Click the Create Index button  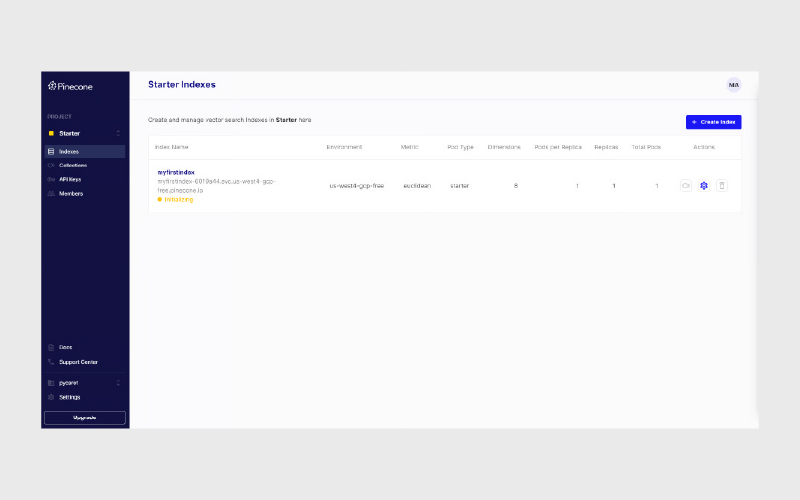[x=713, y=122]
